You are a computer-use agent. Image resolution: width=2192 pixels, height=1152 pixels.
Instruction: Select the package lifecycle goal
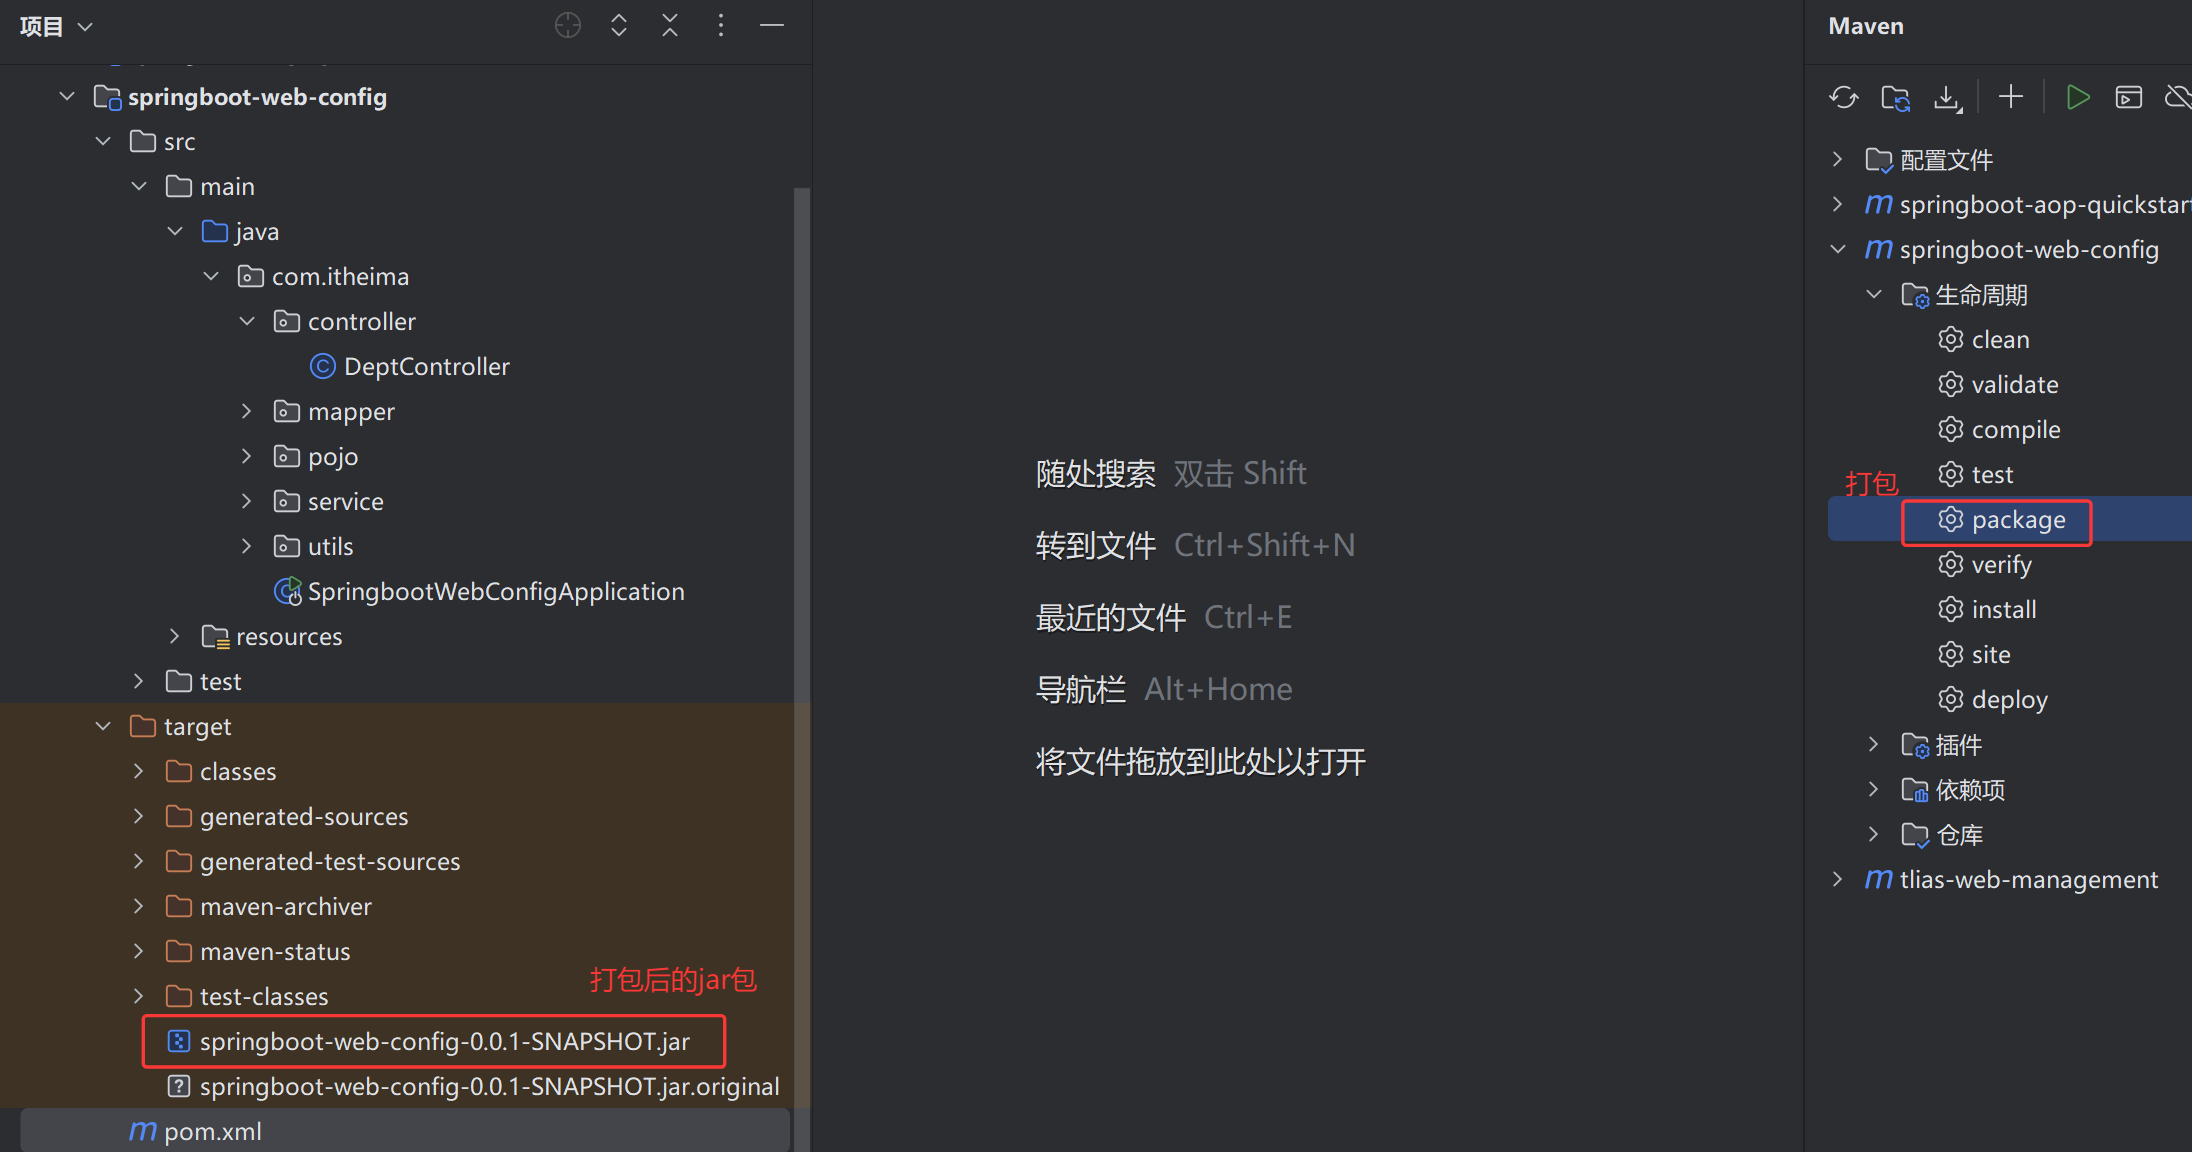pos(2018,520)
